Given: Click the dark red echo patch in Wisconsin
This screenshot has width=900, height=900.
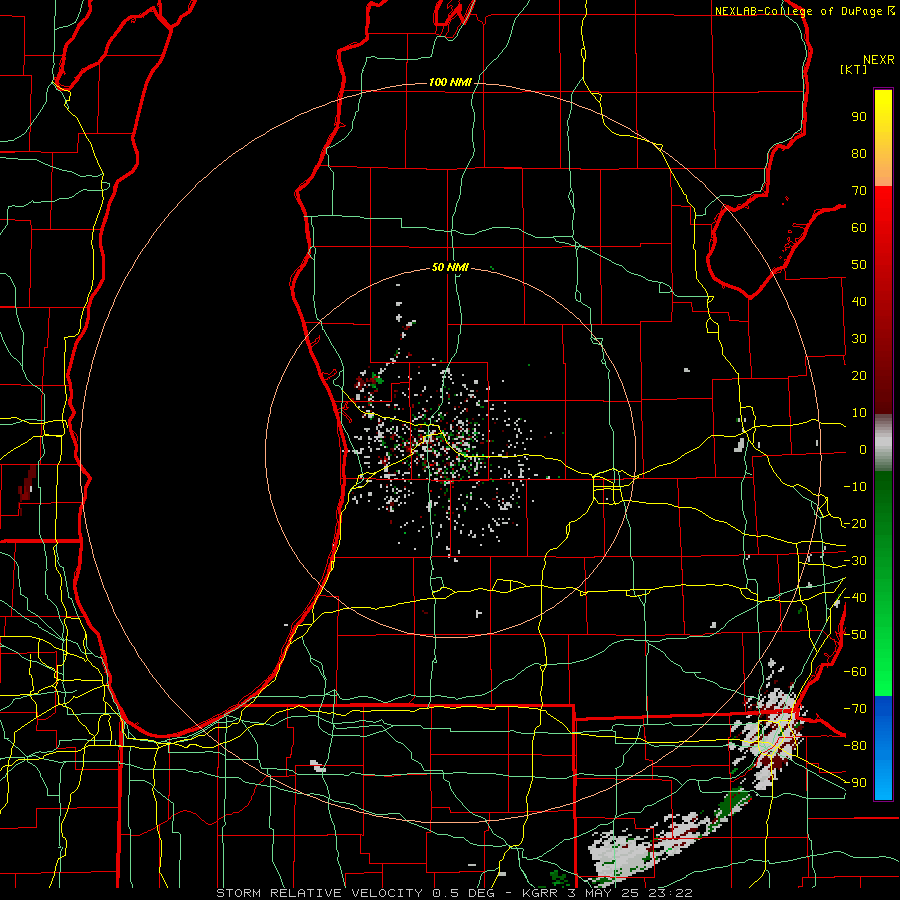Looking at the screenshot, I should tap(28, 482).
